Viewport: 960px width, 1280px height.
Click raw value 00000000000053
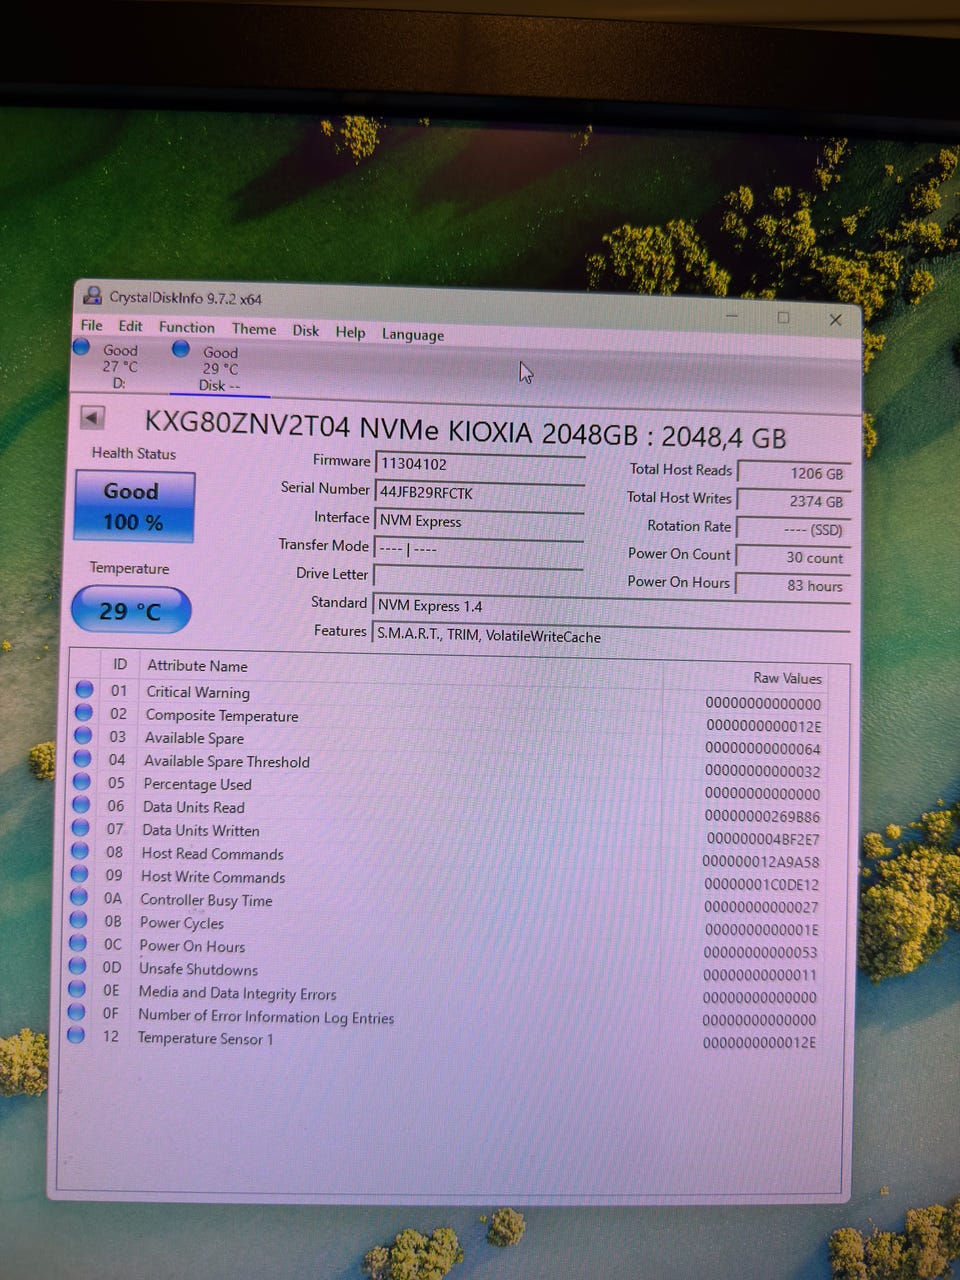click(x=760, y=952)
